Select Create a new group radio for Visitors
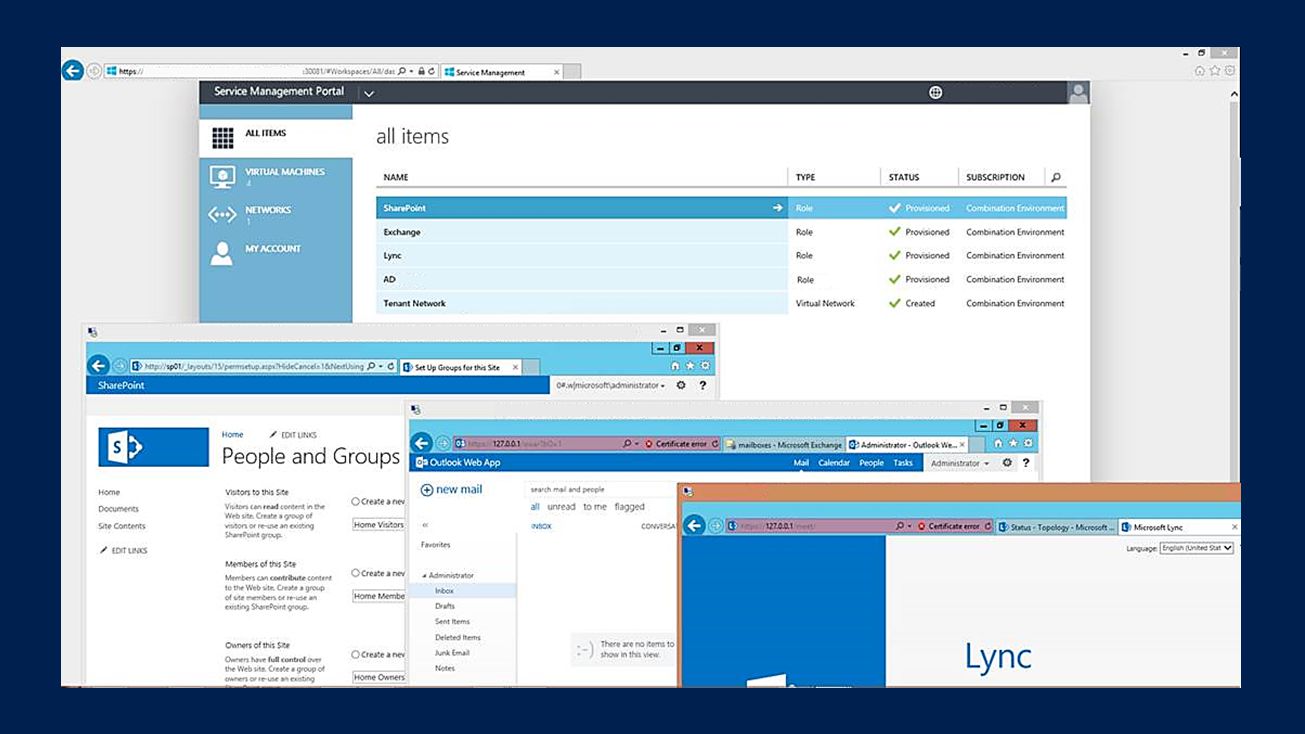This screenshot has height=734, width=1305. click(355, 501)
